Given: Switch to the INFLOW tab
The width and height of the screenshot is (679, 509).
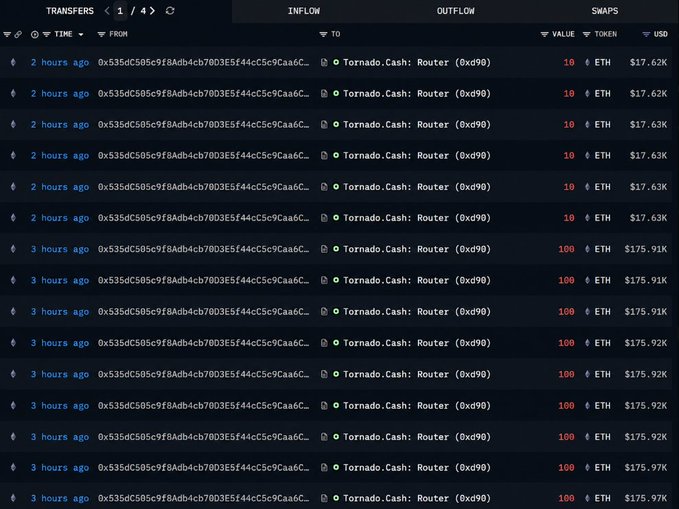Looking at the screenshot, I should click(304, 11).
